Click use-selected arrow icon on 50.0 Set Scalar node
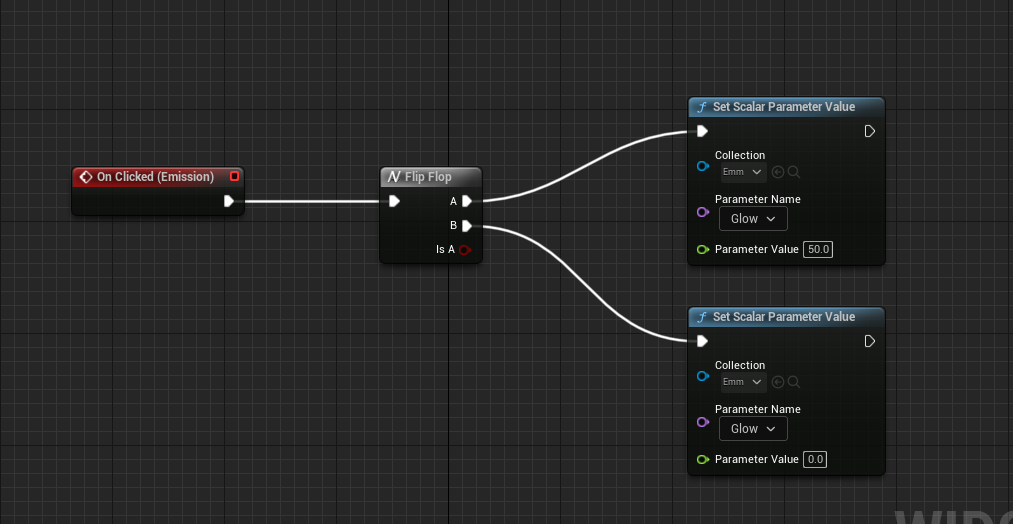The width and height of the screenshot is (1013, 524). pos(778,172)
